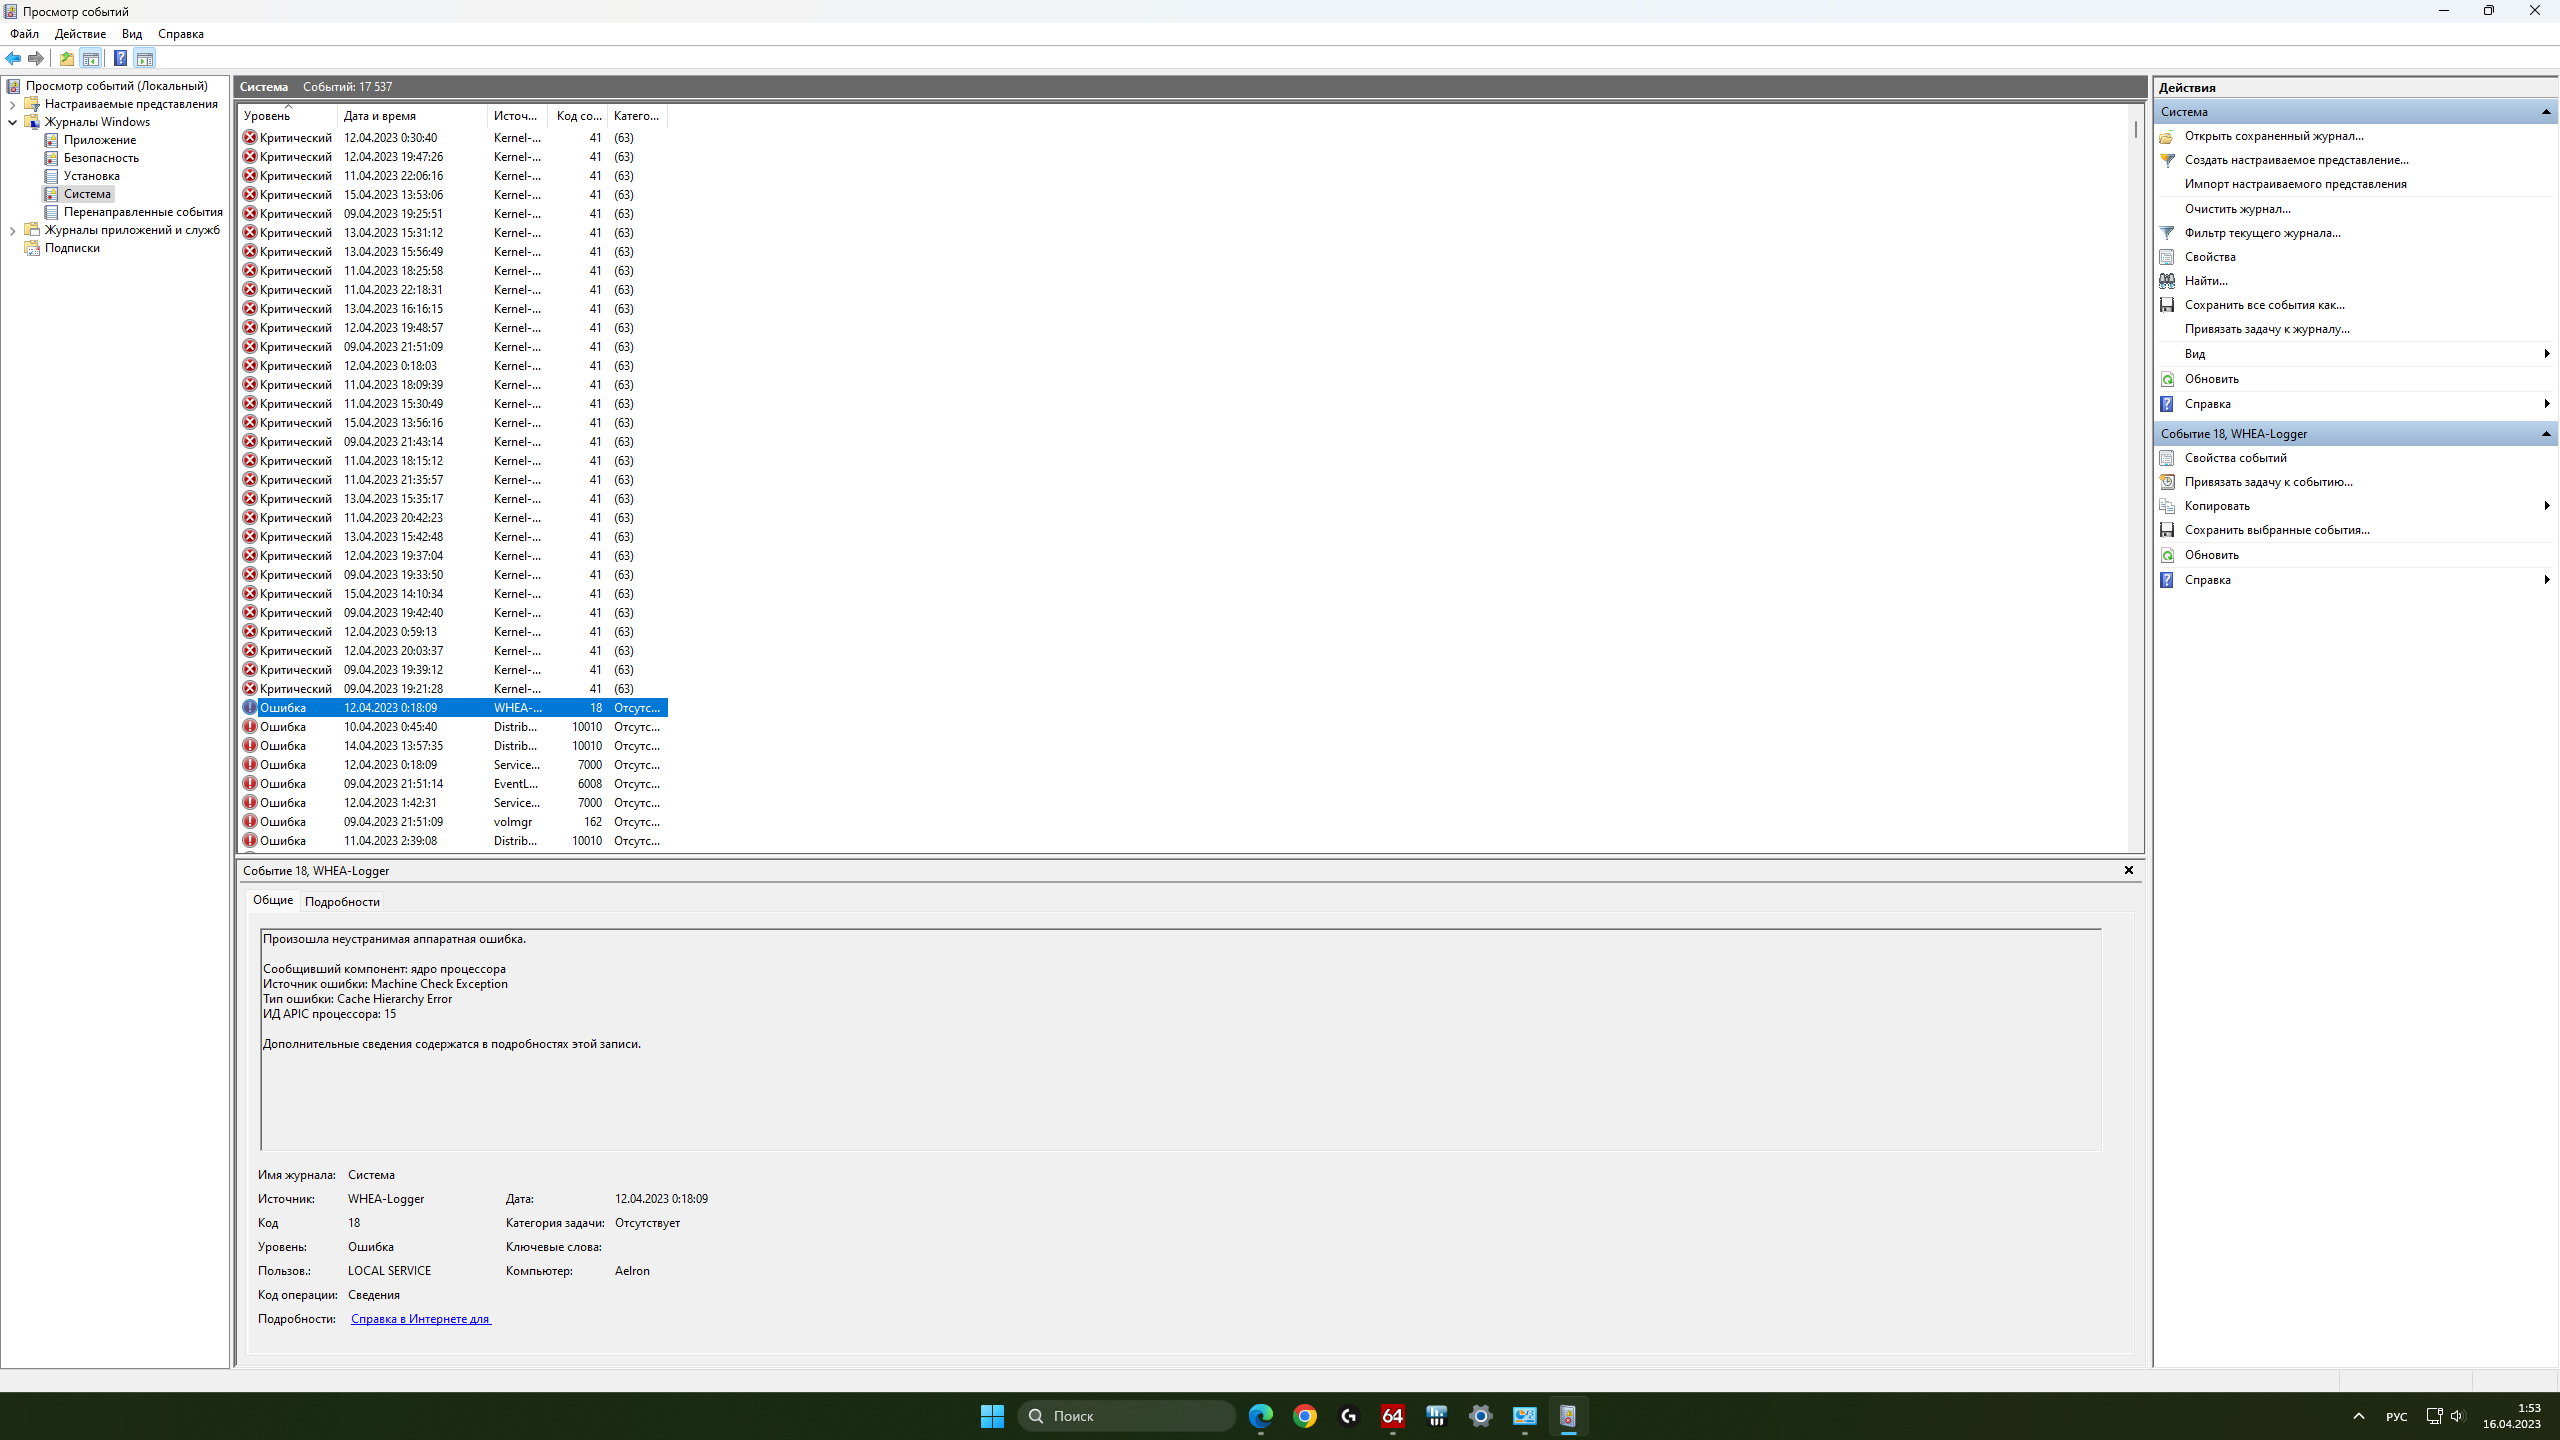The image size is (2560, 1440).
Task: Click the binoculars icon for 'Найти...'
Action: [x=2167, y=281]
